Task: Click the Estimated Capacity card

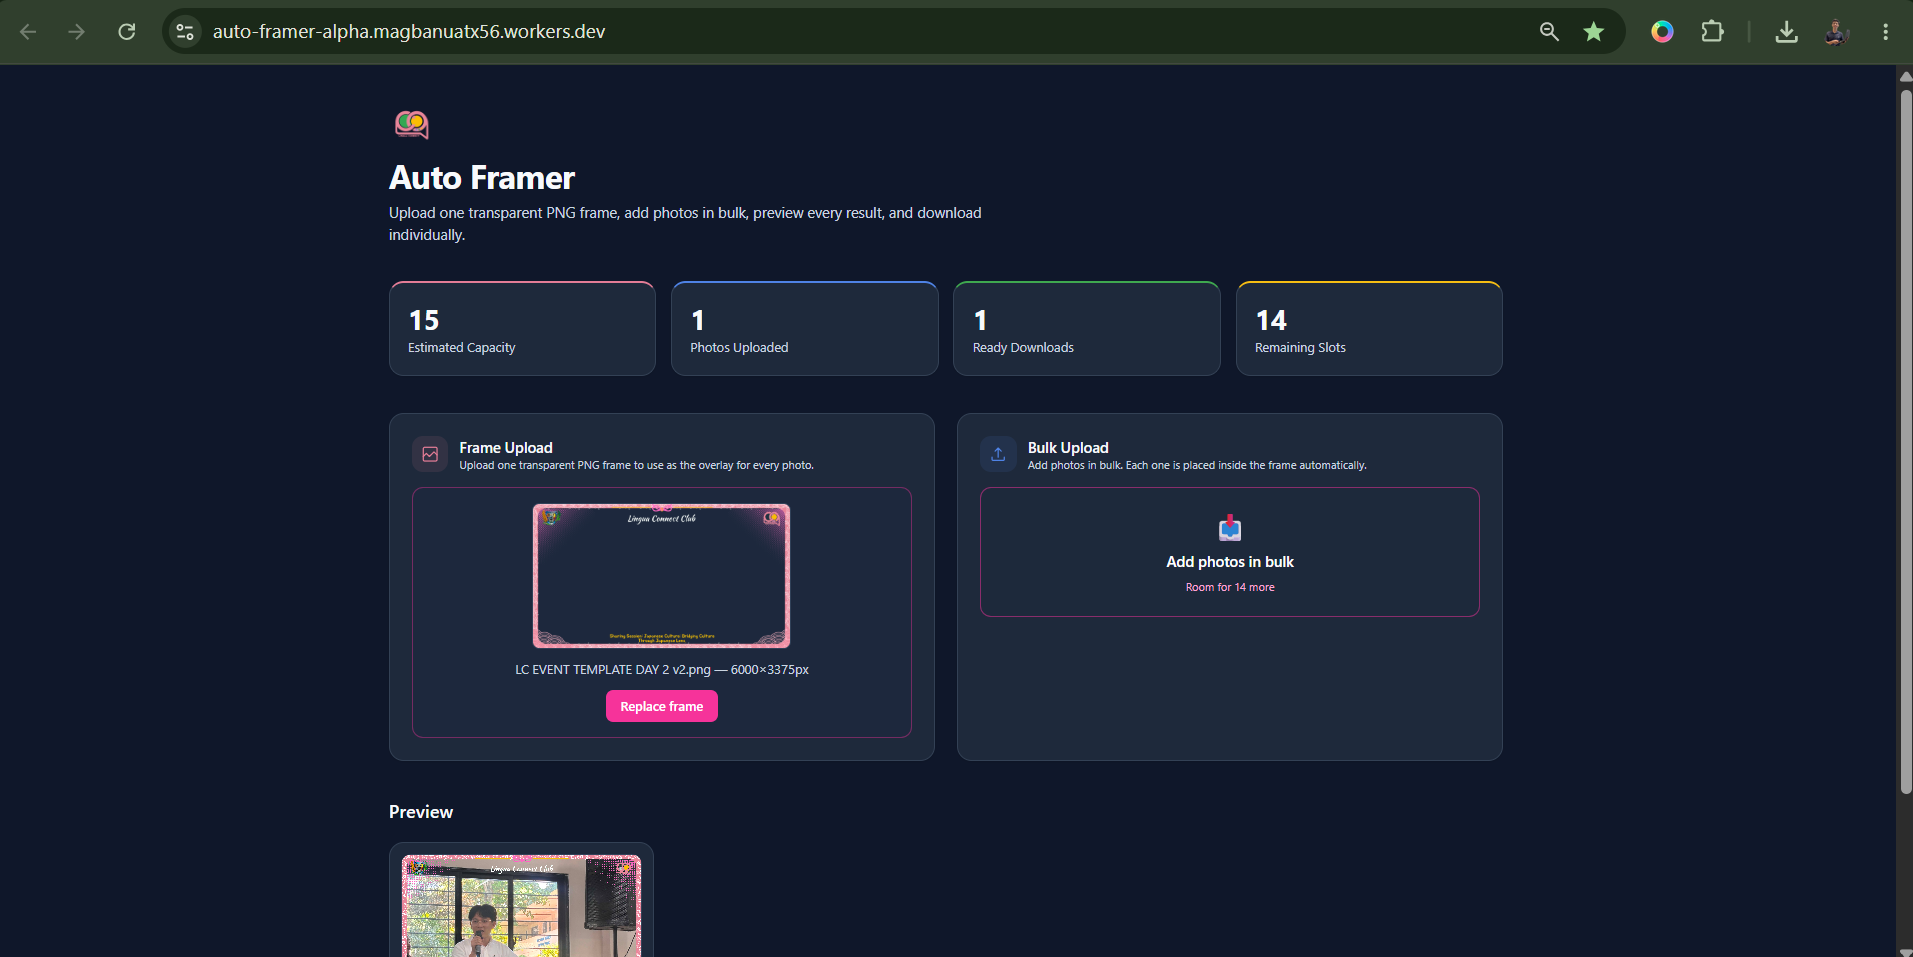Action: (522, 329)
